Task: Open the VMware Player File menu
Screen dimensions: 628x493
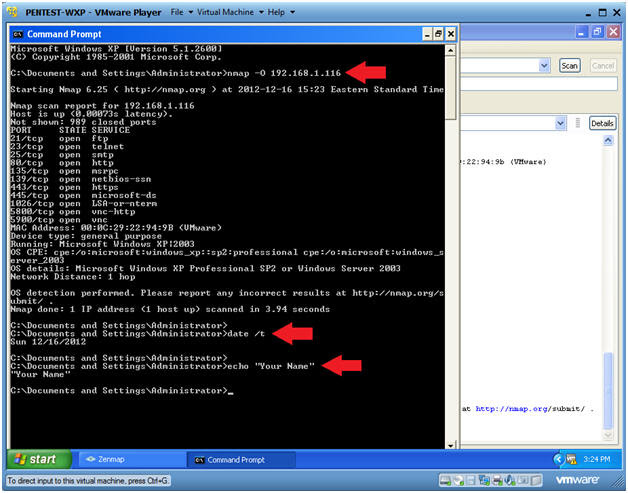Action: pos(181,12)
